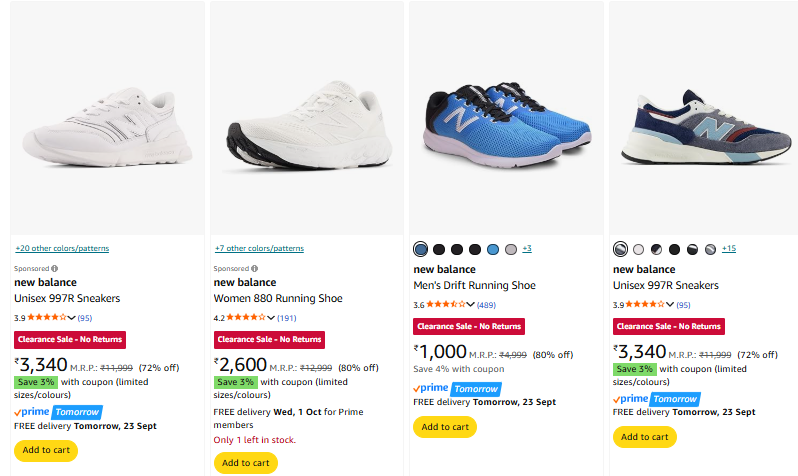798x476 pixels.
Task: Pick the grey swatch for Men's Drift Running Shoe
Action: point(511,249)
